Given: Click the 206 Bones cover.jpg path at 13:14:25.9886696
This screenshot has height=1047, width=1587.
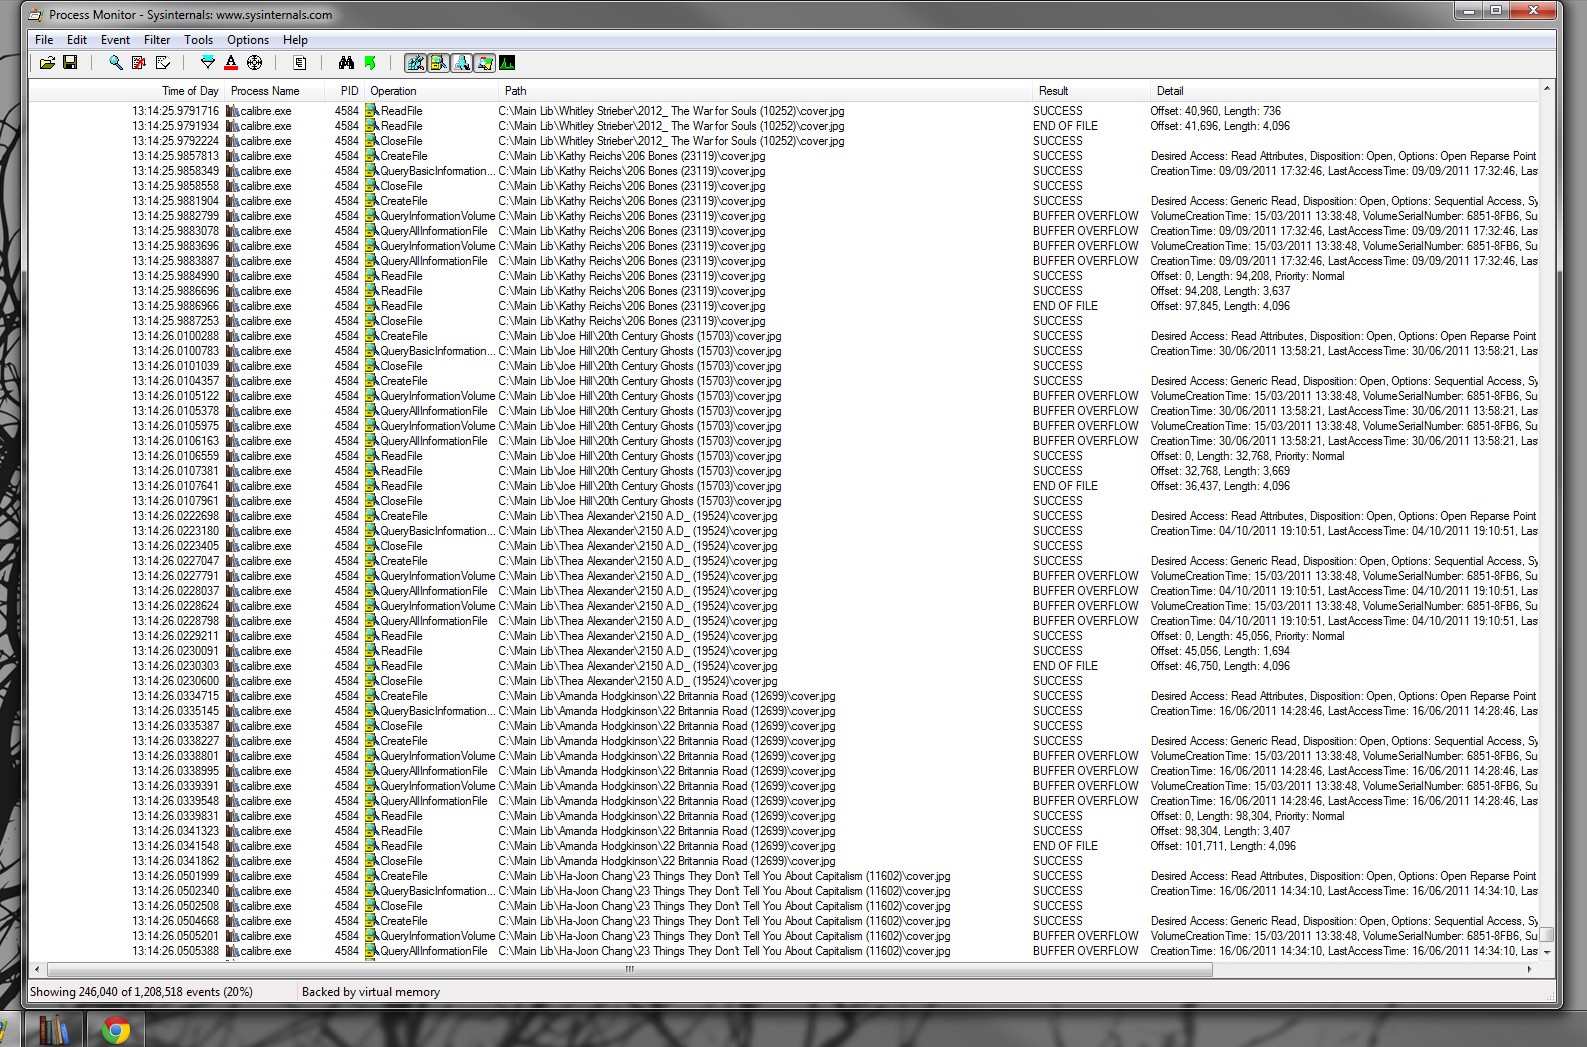Looking at the screenshot, I should [x=632, y=291].
